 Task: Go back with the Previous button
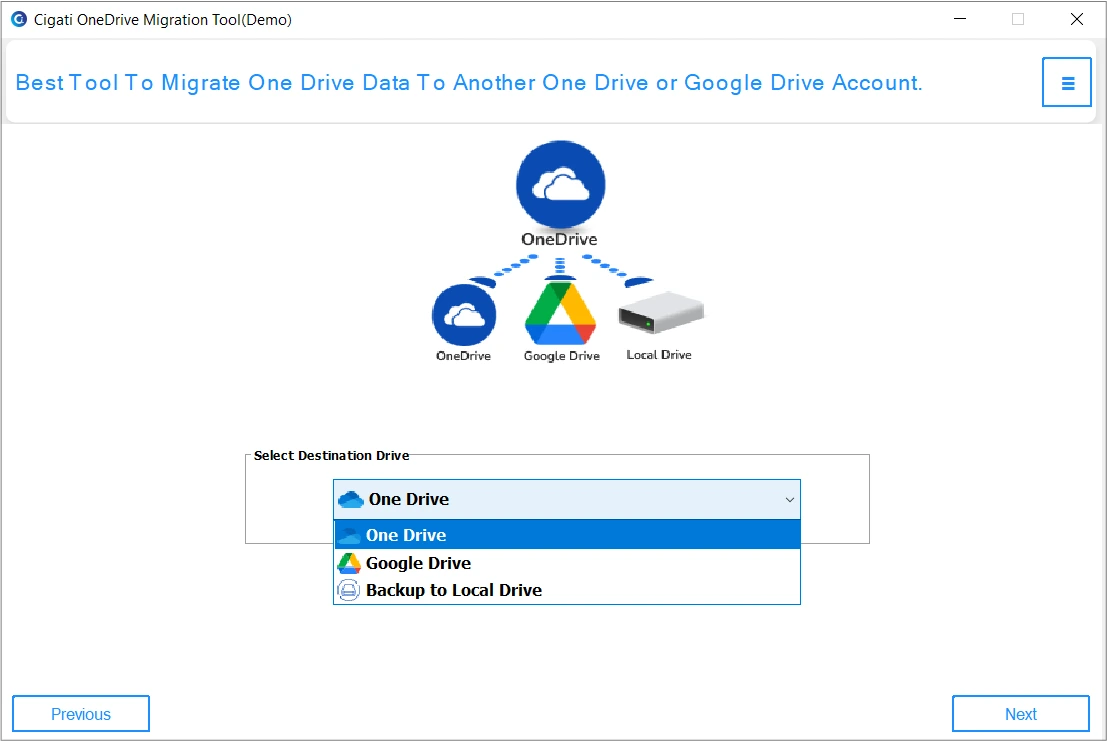81,714
